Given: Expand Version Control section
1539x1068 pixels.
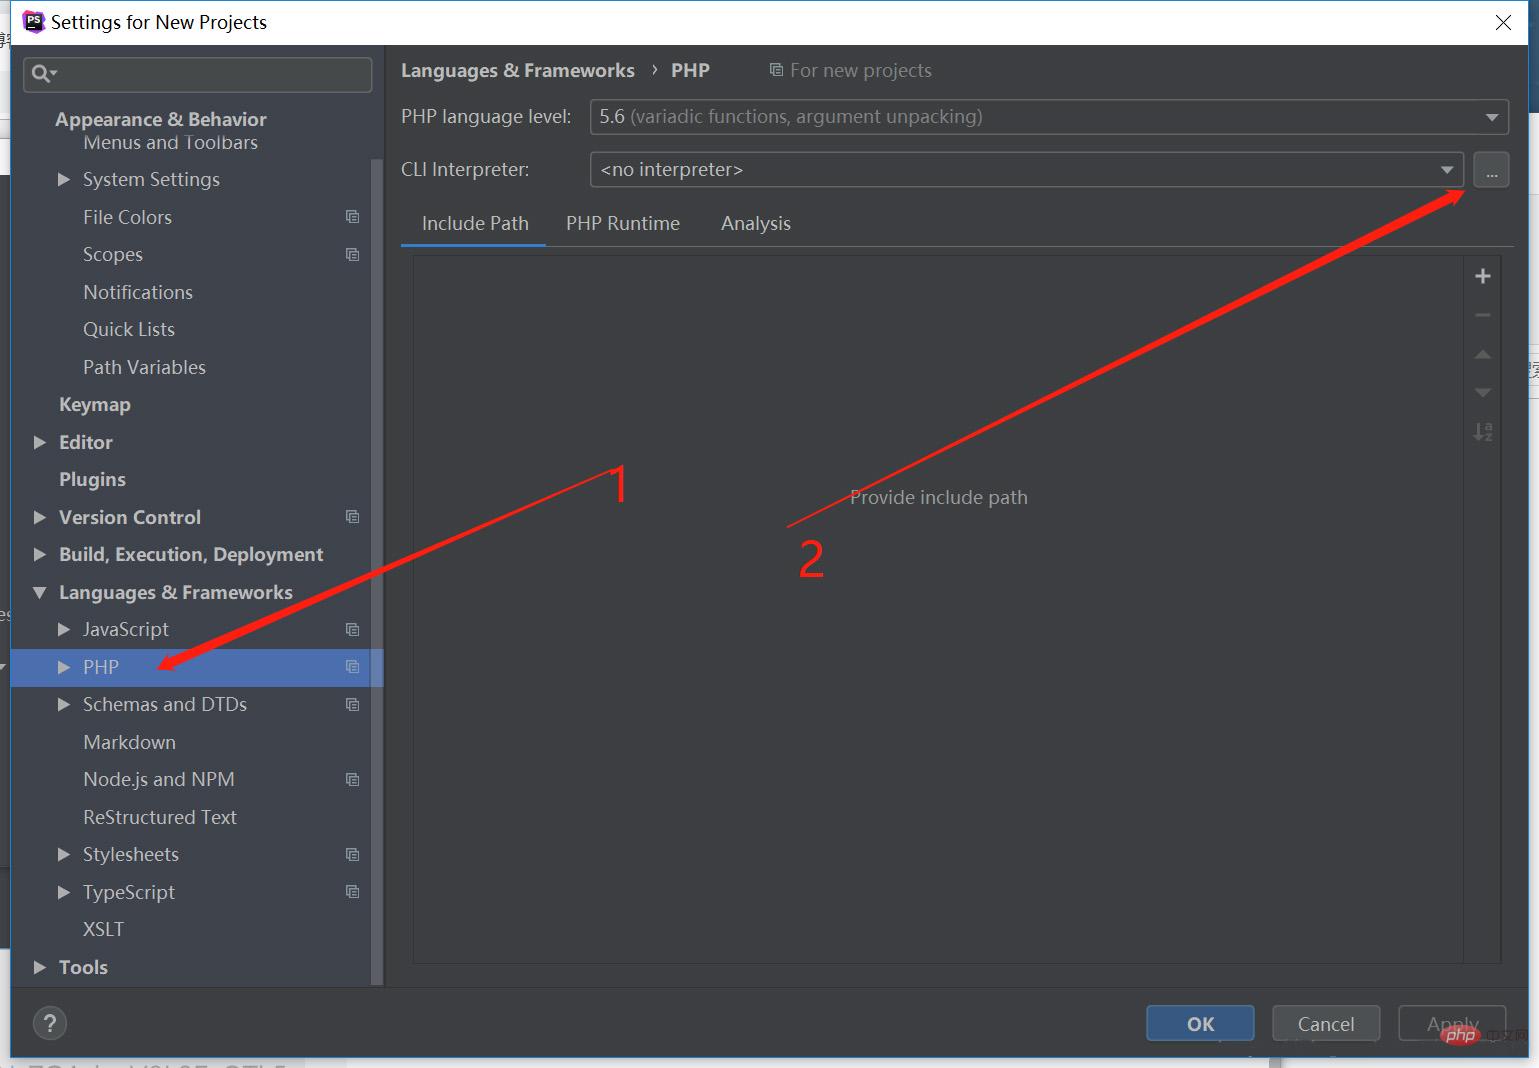Looking at the screenshot, I should tap(40, 517).
